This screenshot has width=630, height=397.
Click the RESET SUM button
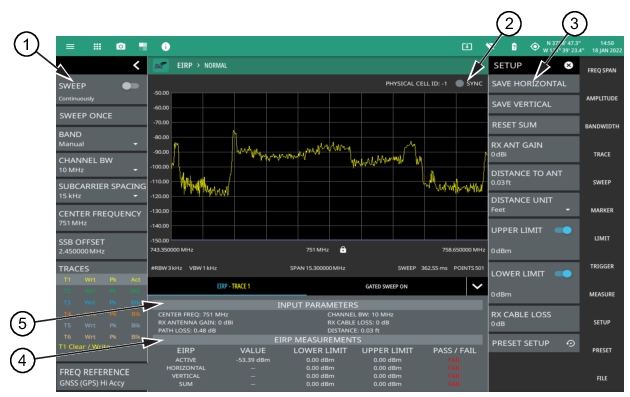(534, 125)
